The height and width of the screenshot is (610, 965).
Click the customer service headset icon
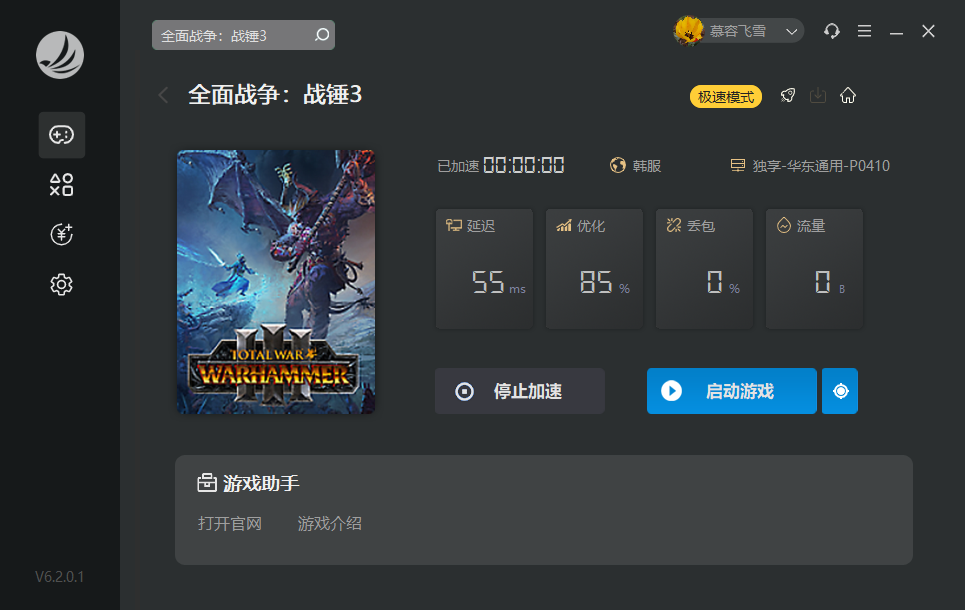tap(832, 31)
